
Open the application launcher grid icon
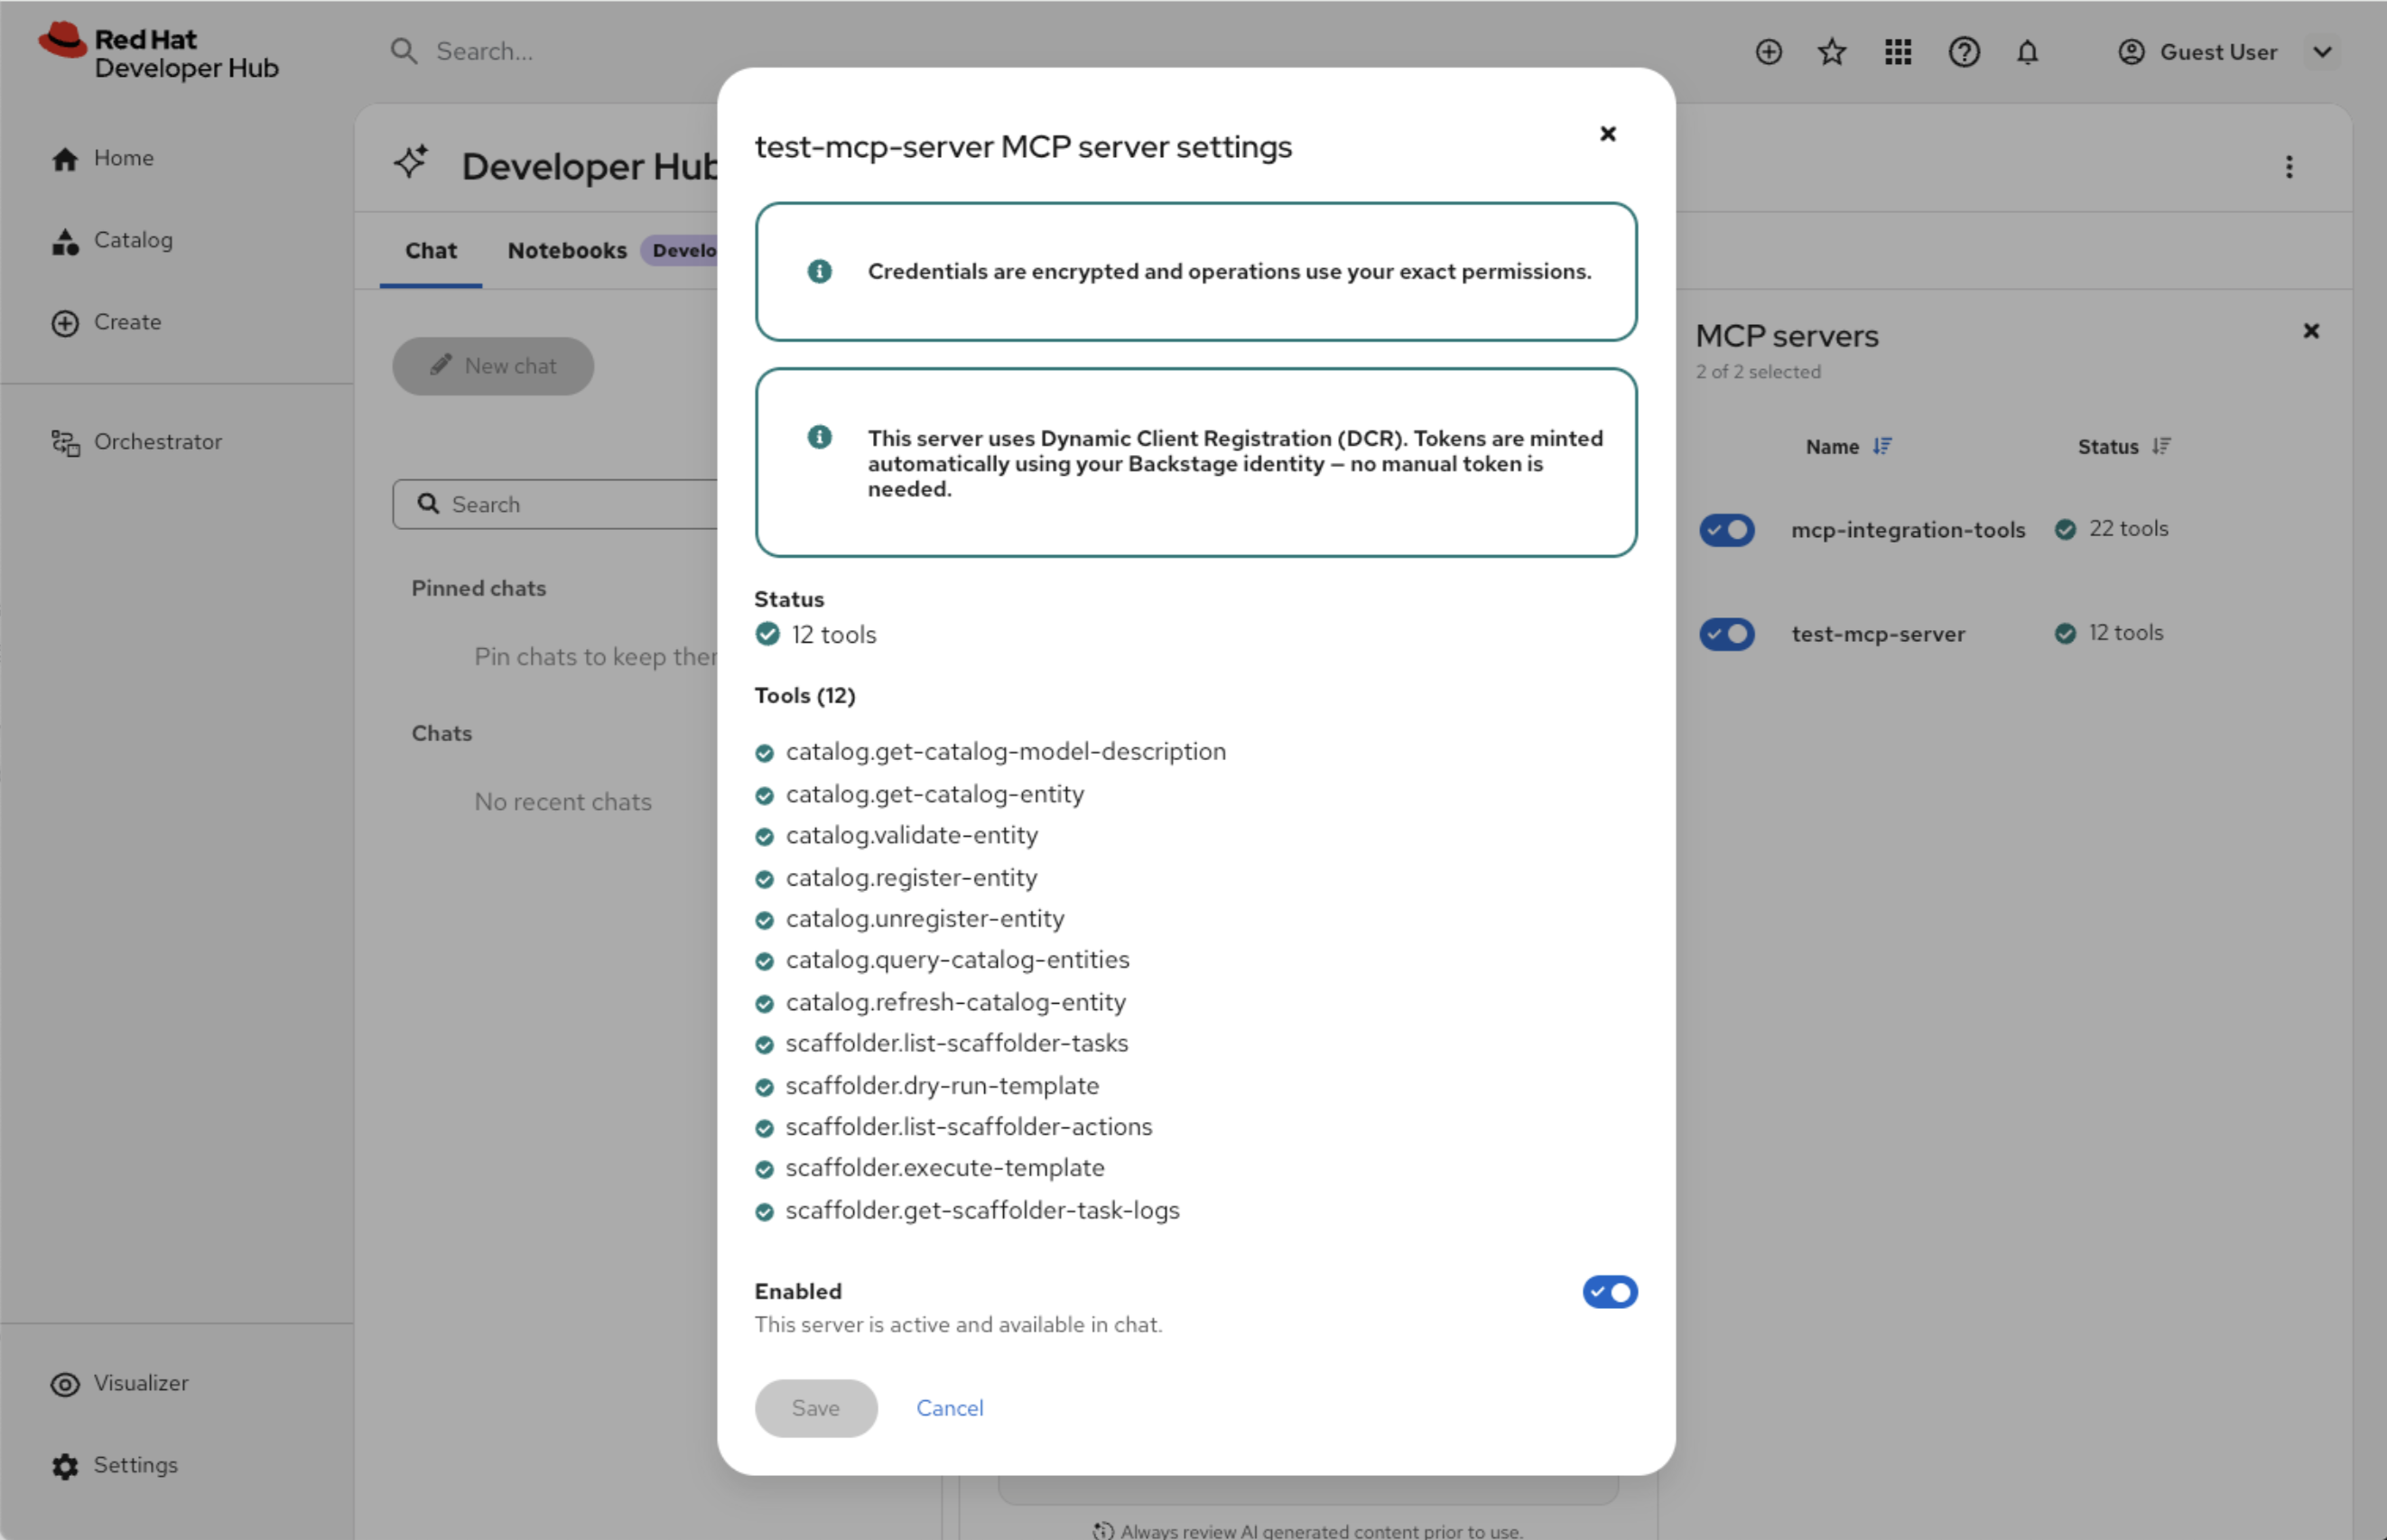[1898, 52]
